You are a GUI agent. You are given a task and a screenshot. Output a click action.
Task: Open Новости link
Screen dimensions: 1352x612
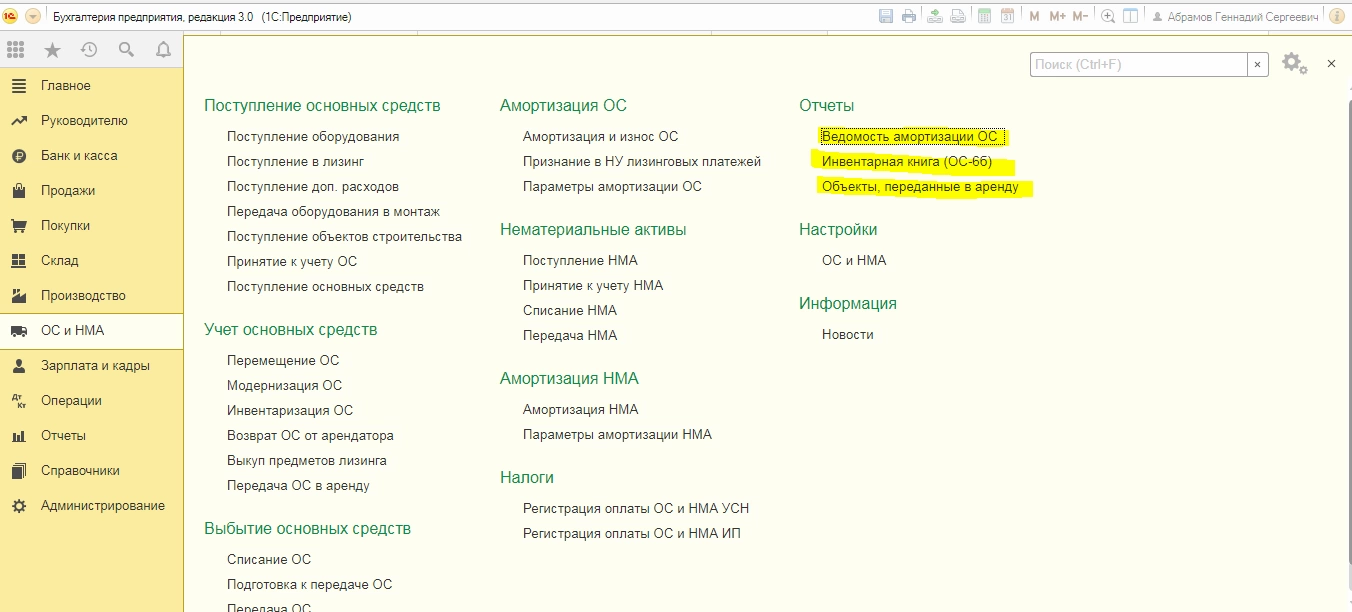click(848, 335)
